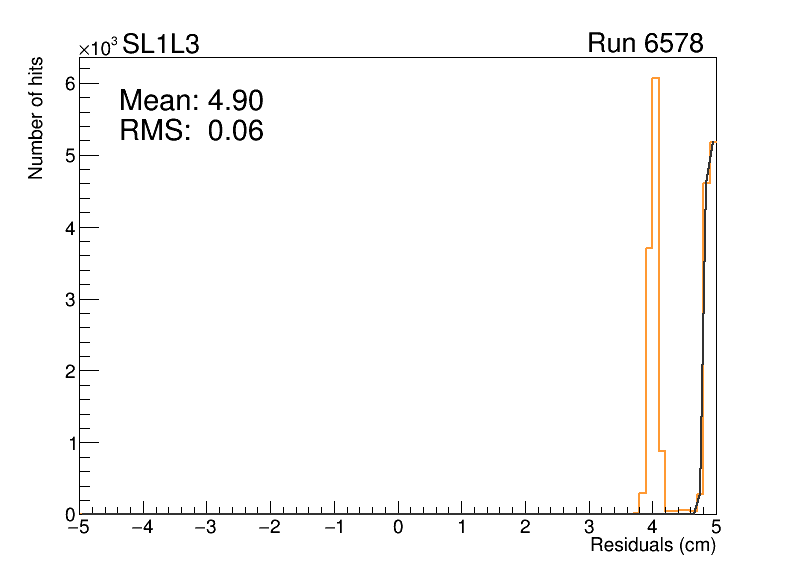Click the Mean: 4.90 statistic text

(191, 101)
